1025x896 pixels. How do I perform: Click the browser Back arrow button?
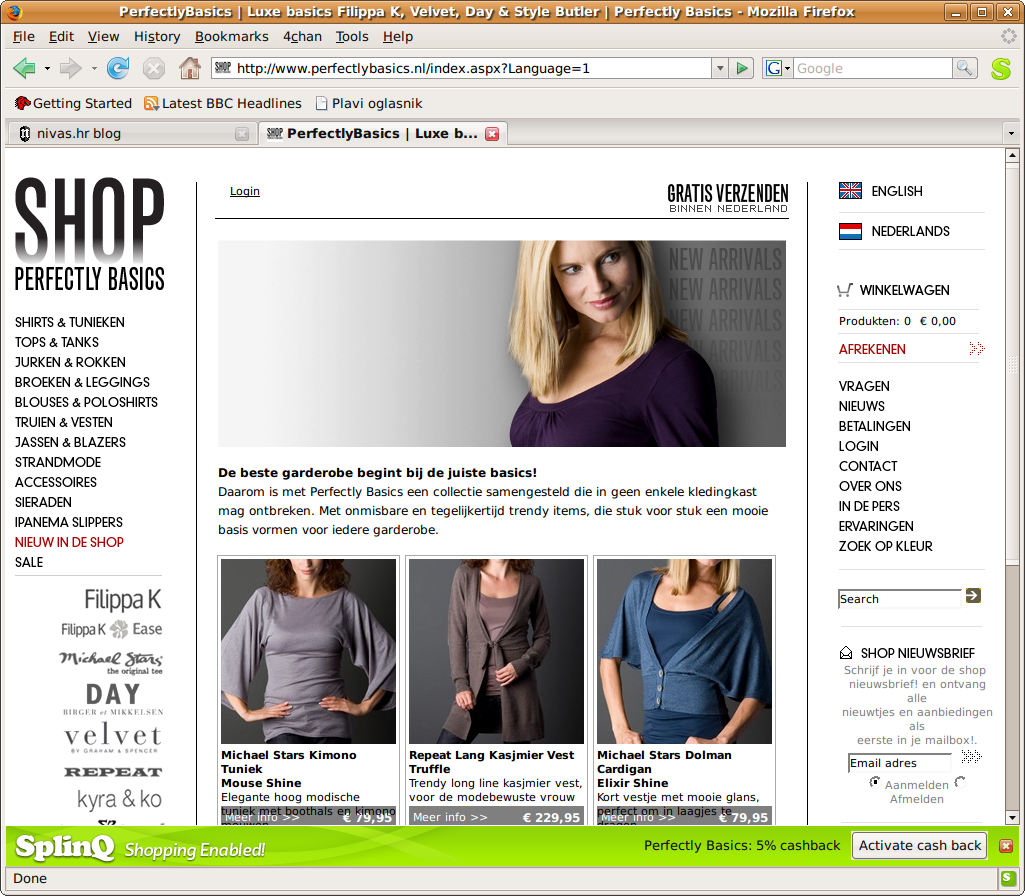[x=25, y=68]
